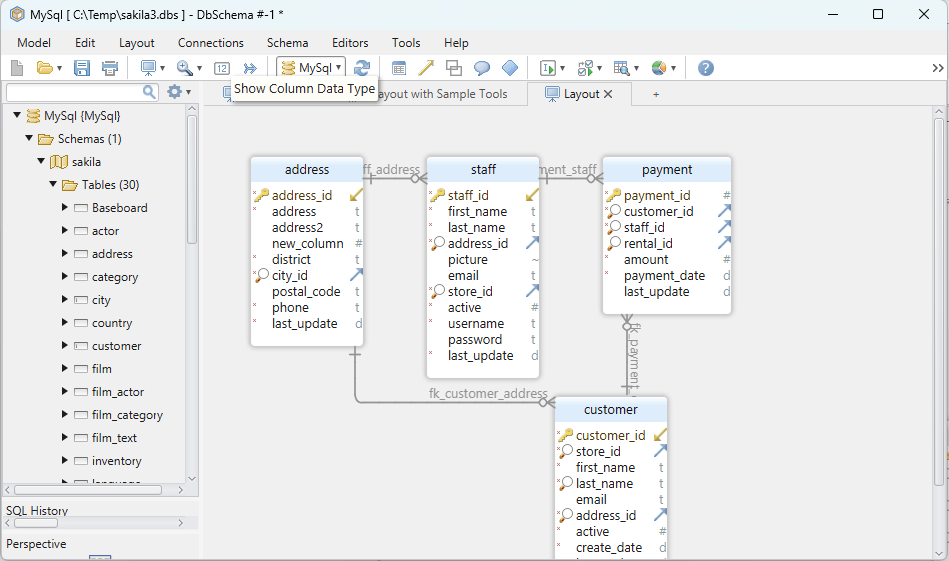Open the Edit menu
The image size is (949, 561).
tap(85, 43)
